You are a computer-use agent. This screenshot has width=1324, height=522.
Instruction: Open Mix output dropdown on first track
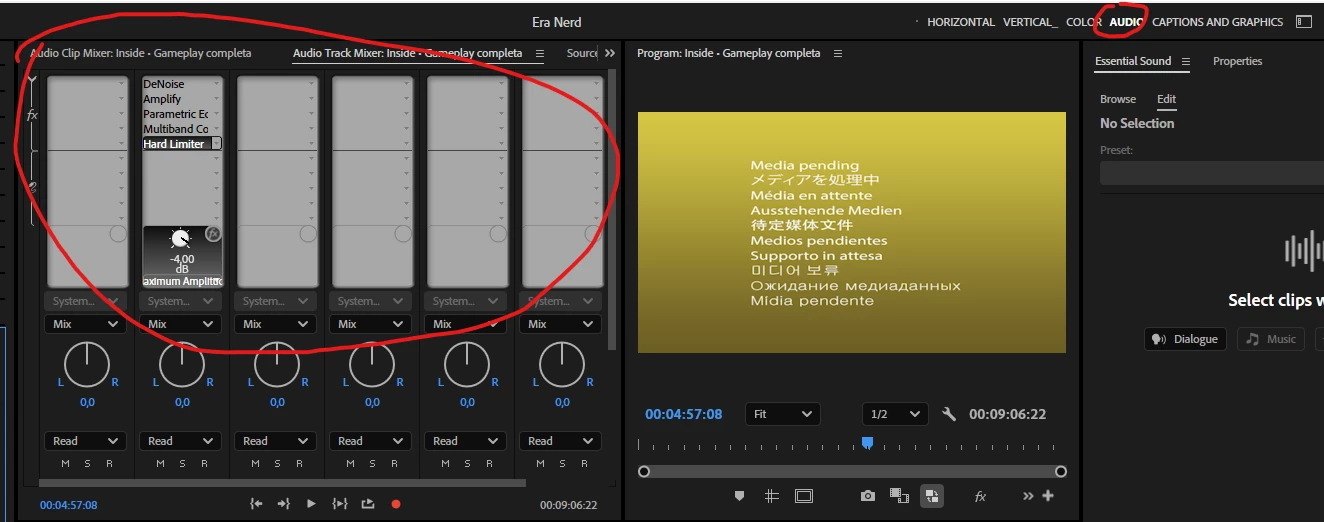[85, 324]
